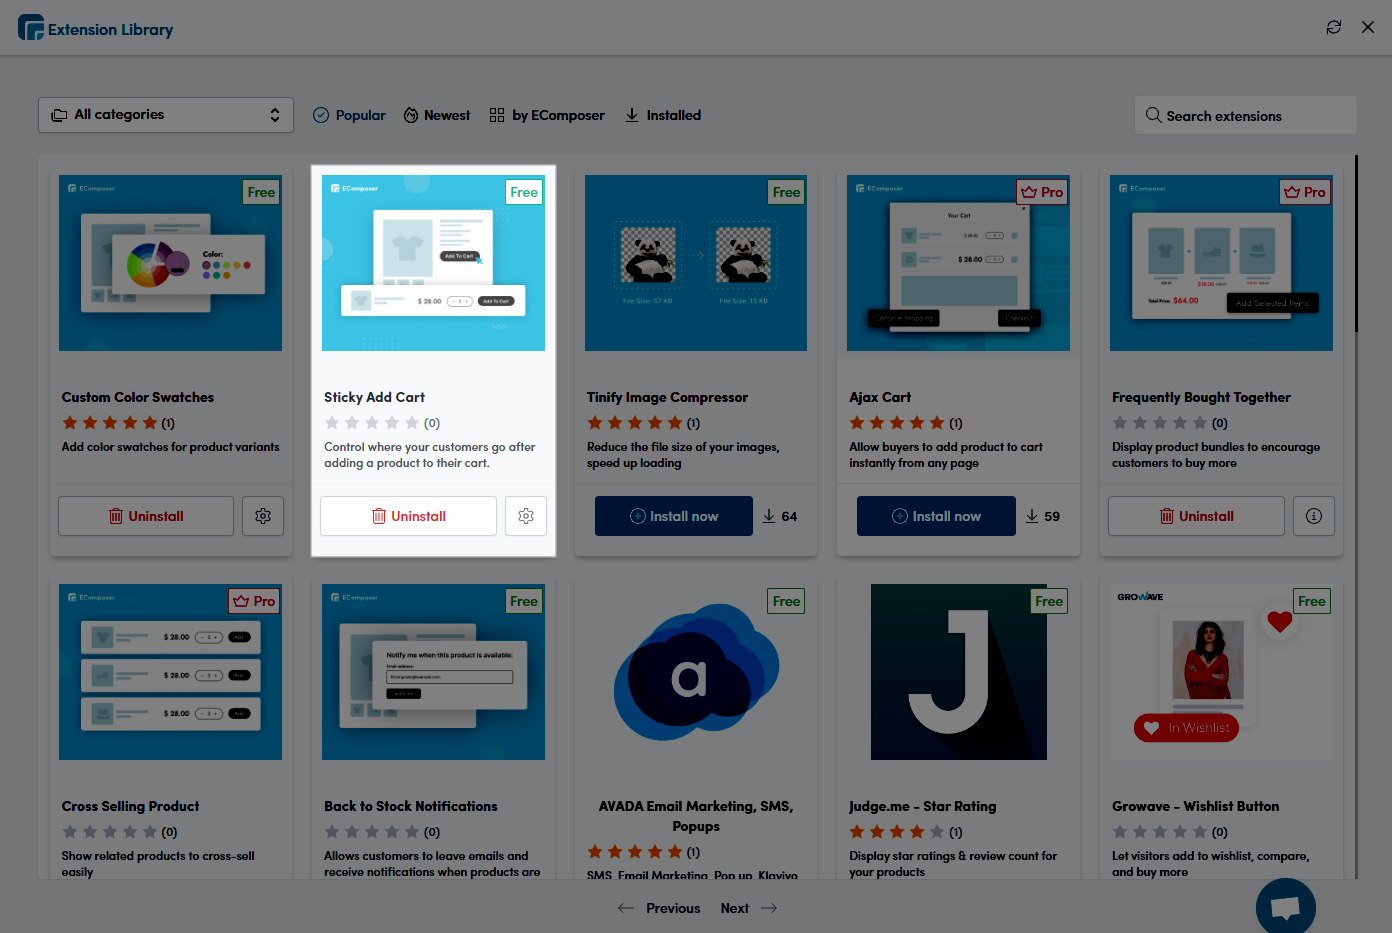Click the Ajax Cart title
This screenshot has height=933, width=1392.
[x=880, y=397]
